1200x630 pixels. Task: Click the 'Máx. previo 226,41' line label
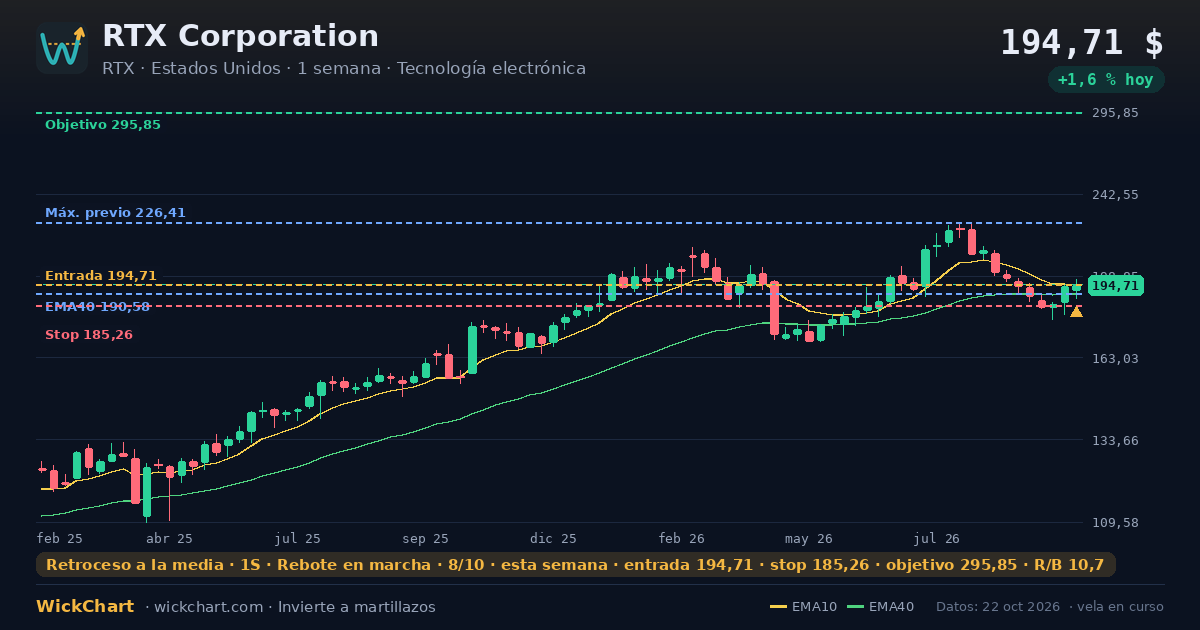115,213
